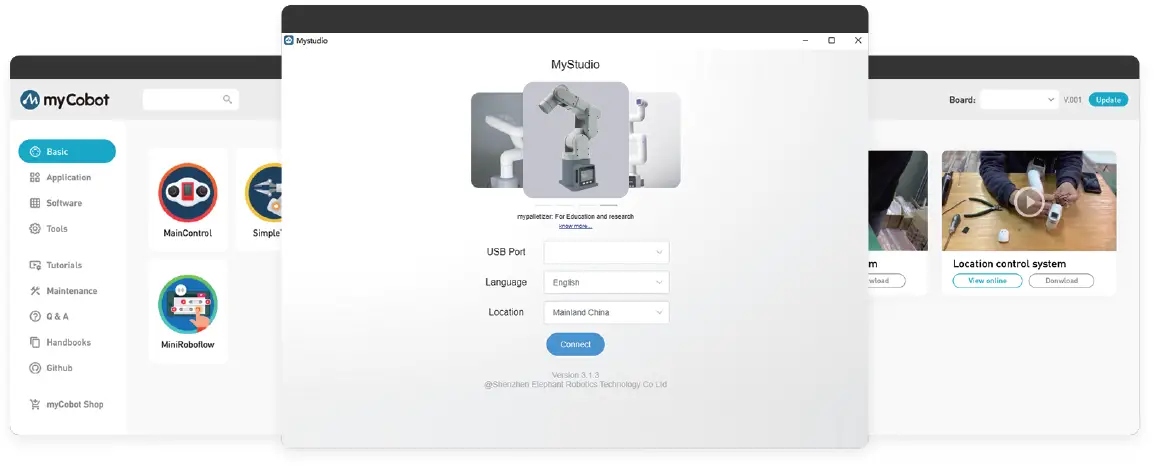
Task: Click the know more link under mypalletizer
Action: [x=575, y=225]
